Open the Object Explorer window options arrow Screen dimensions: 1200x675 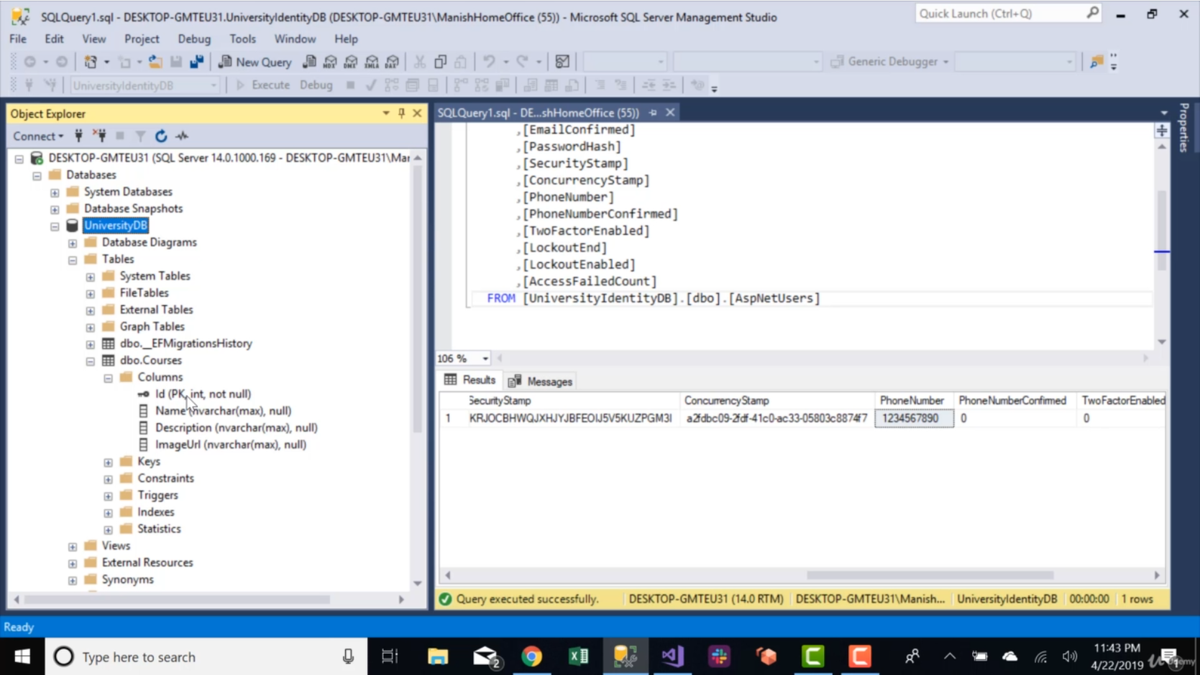click(x=386, y=114)
